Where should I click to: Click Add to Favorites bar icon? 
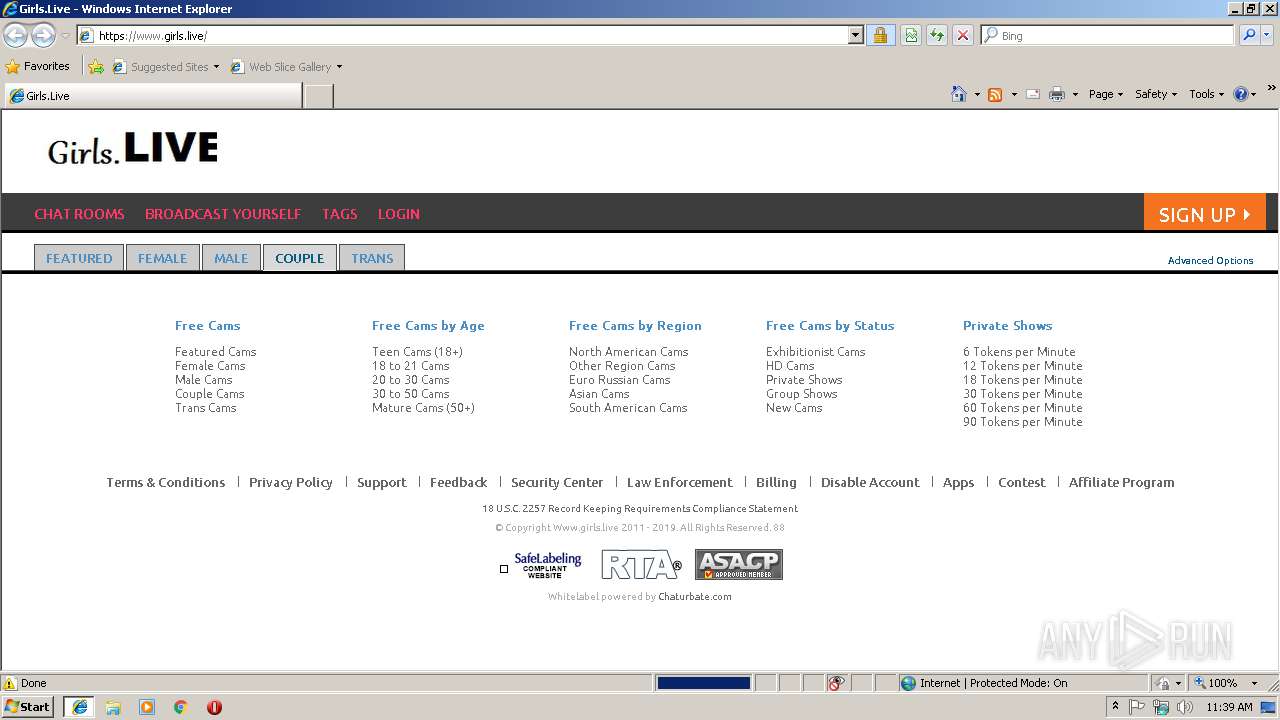click(96, 67)
